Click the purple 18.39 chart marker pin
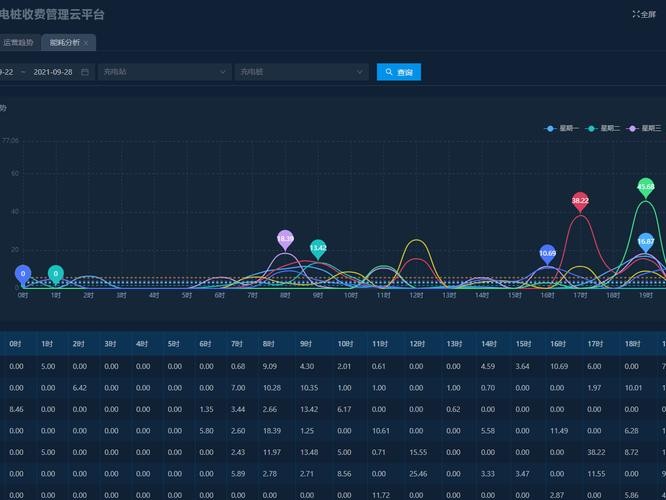This screenshot has height=500, width=666. coord(285,240)
